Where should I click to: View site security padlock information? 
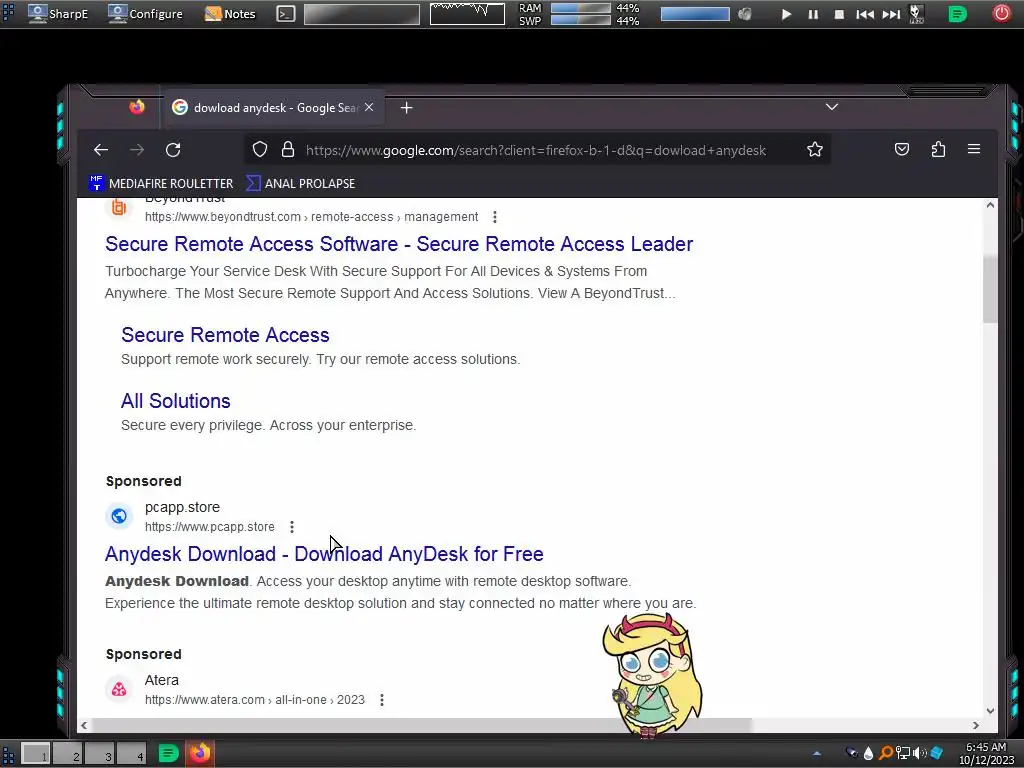(x=287, y=150)
